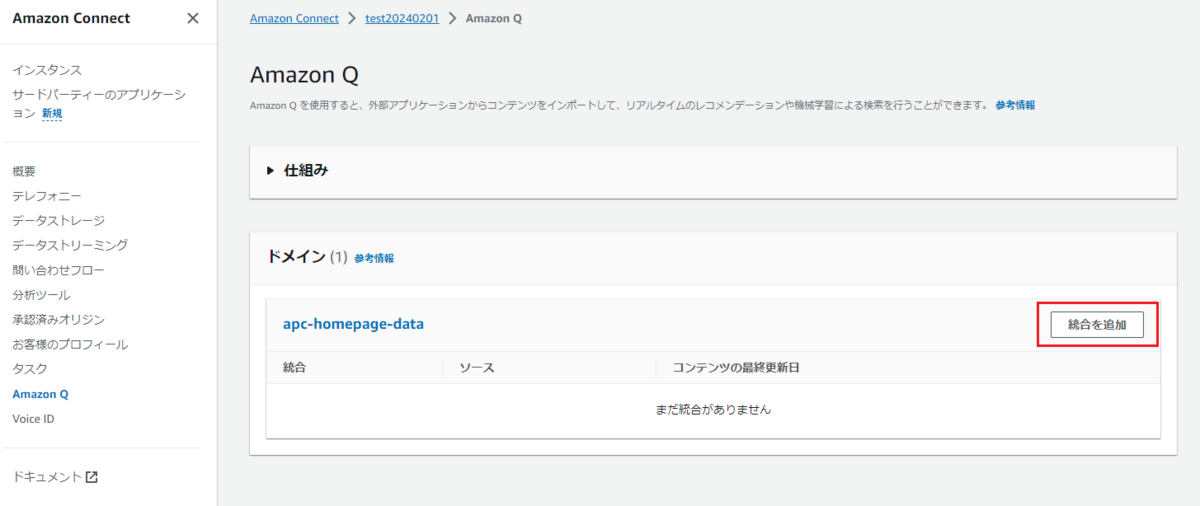Open サードパーティーのアプリケーション sidebar item

coord(99,103)
